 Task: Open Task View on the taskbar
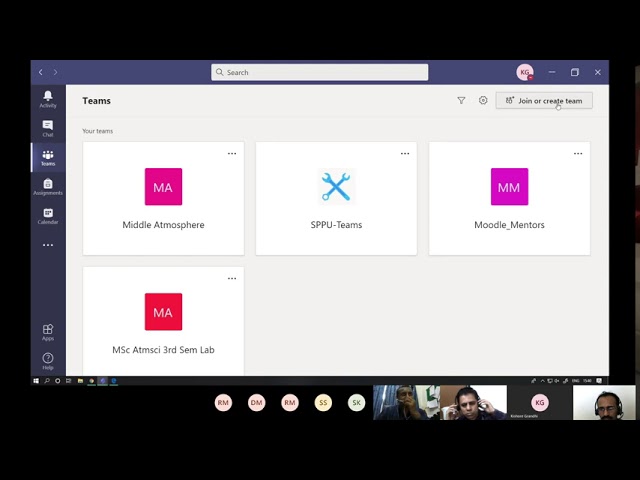69,381
